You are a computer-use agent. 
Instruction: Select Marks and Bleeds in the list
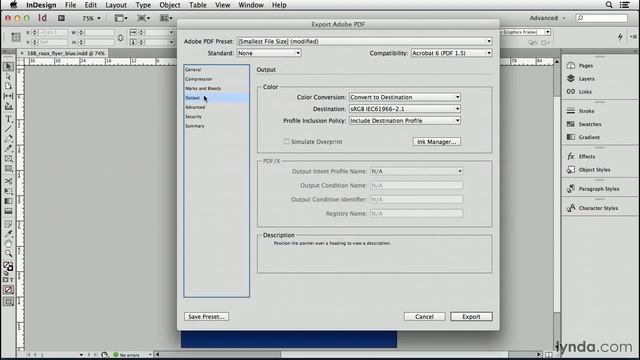tap(203, 89)
